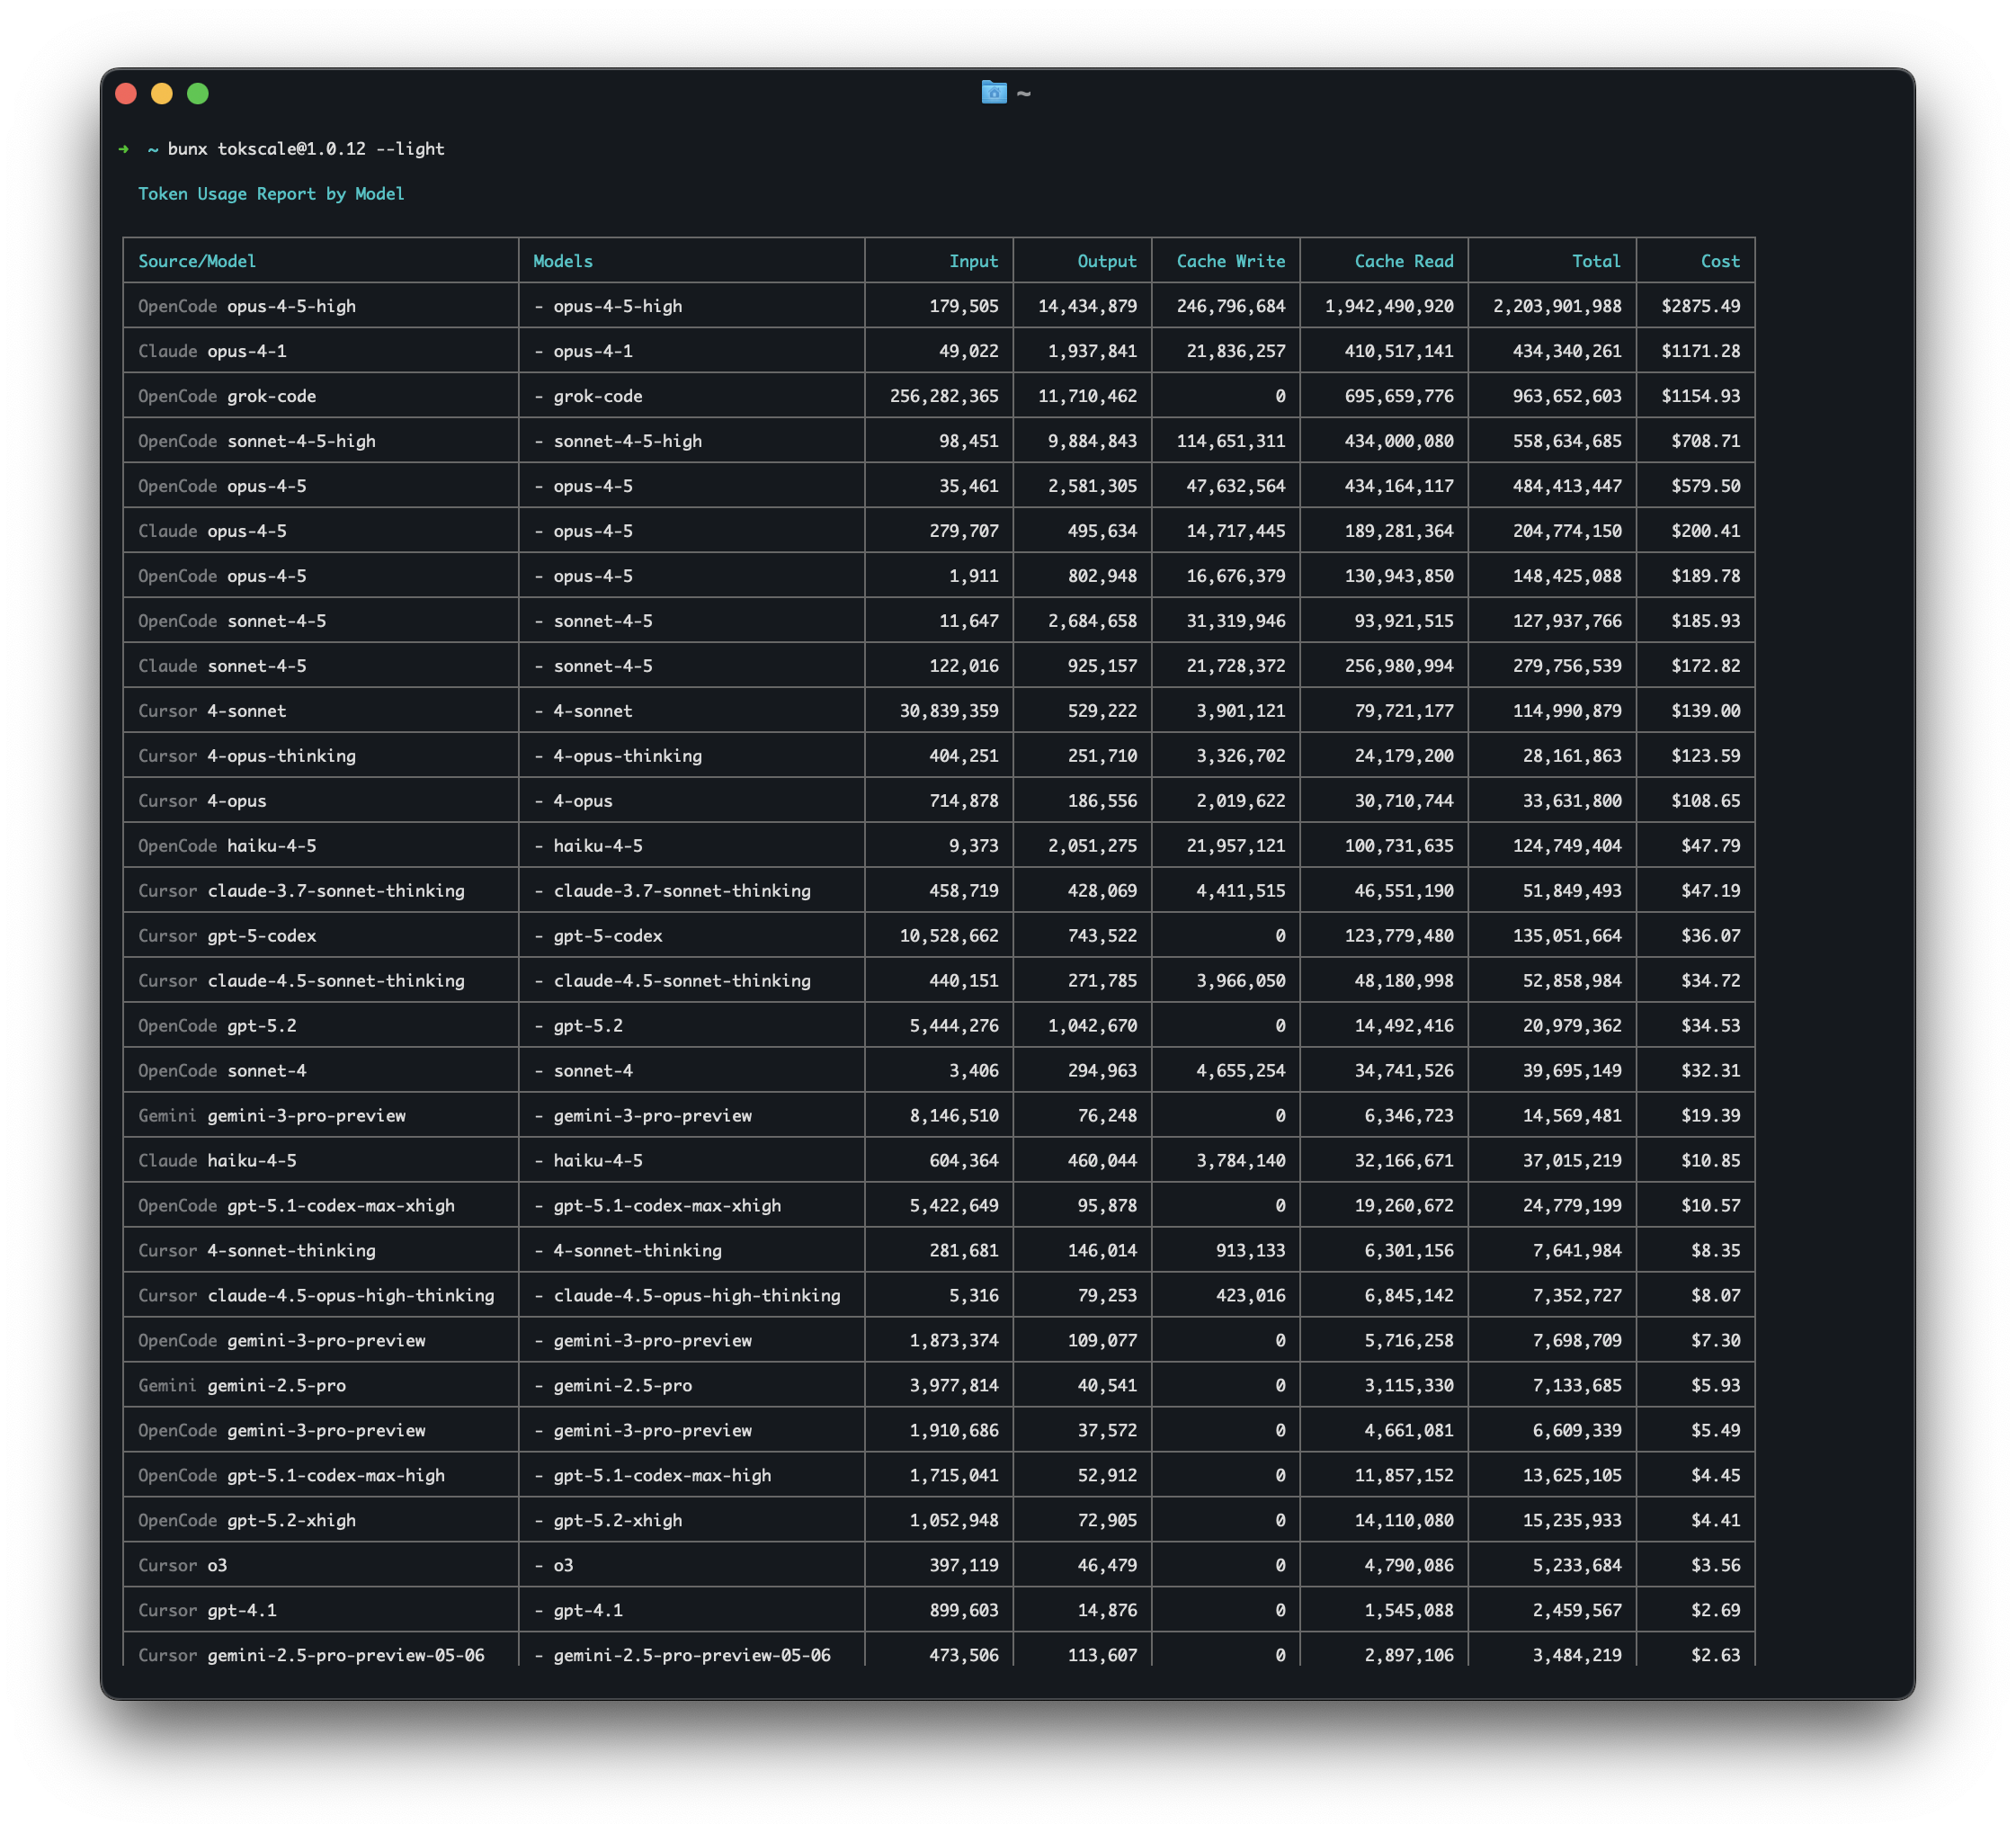Click the $2875.49 cost value
The image size is (2016, 1833).
(1704, 306)
